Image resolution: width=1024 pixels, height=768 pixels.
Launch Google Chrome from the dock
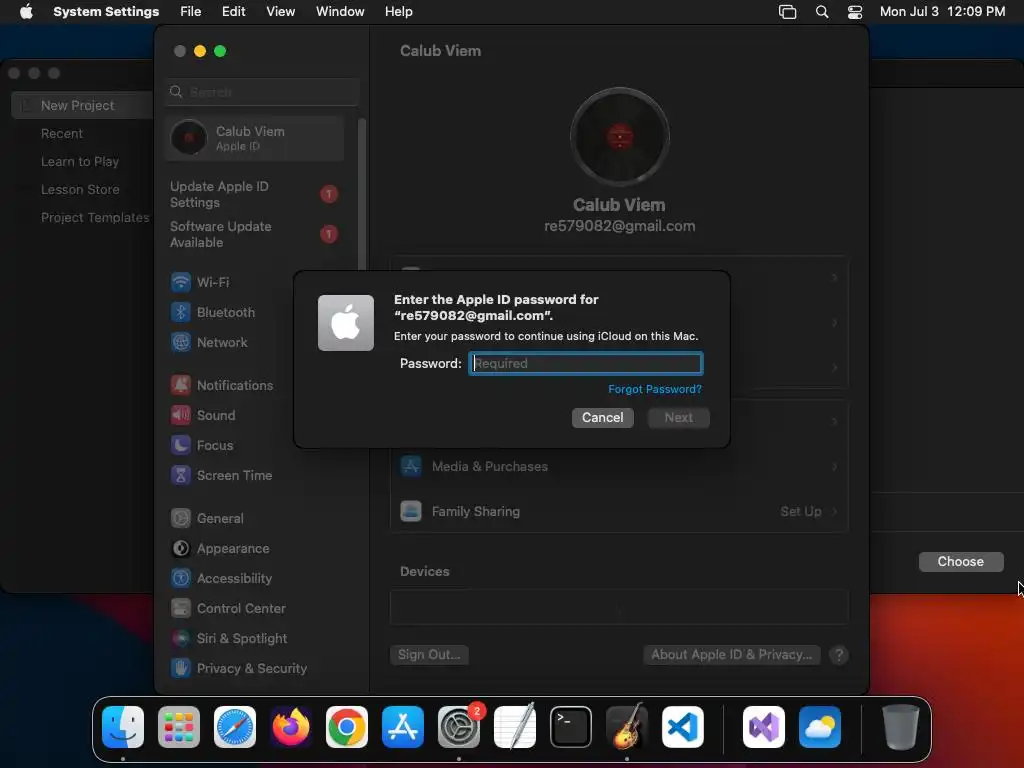tap(347, 727)
